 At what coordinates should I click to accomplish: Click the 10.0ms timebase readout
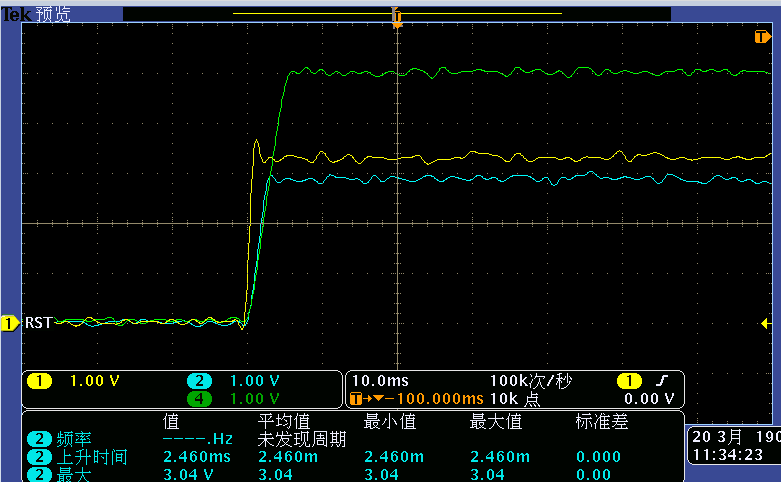point(380,381)
